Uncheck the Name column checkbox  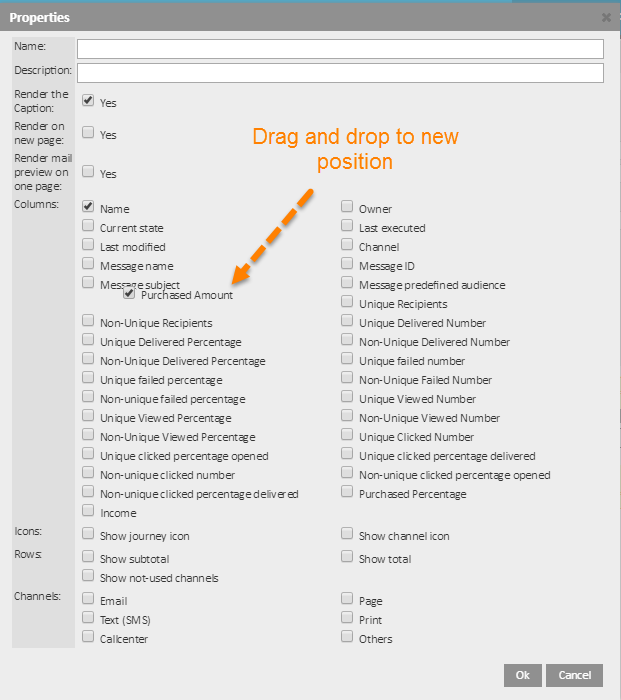click(x=88, y=207)
